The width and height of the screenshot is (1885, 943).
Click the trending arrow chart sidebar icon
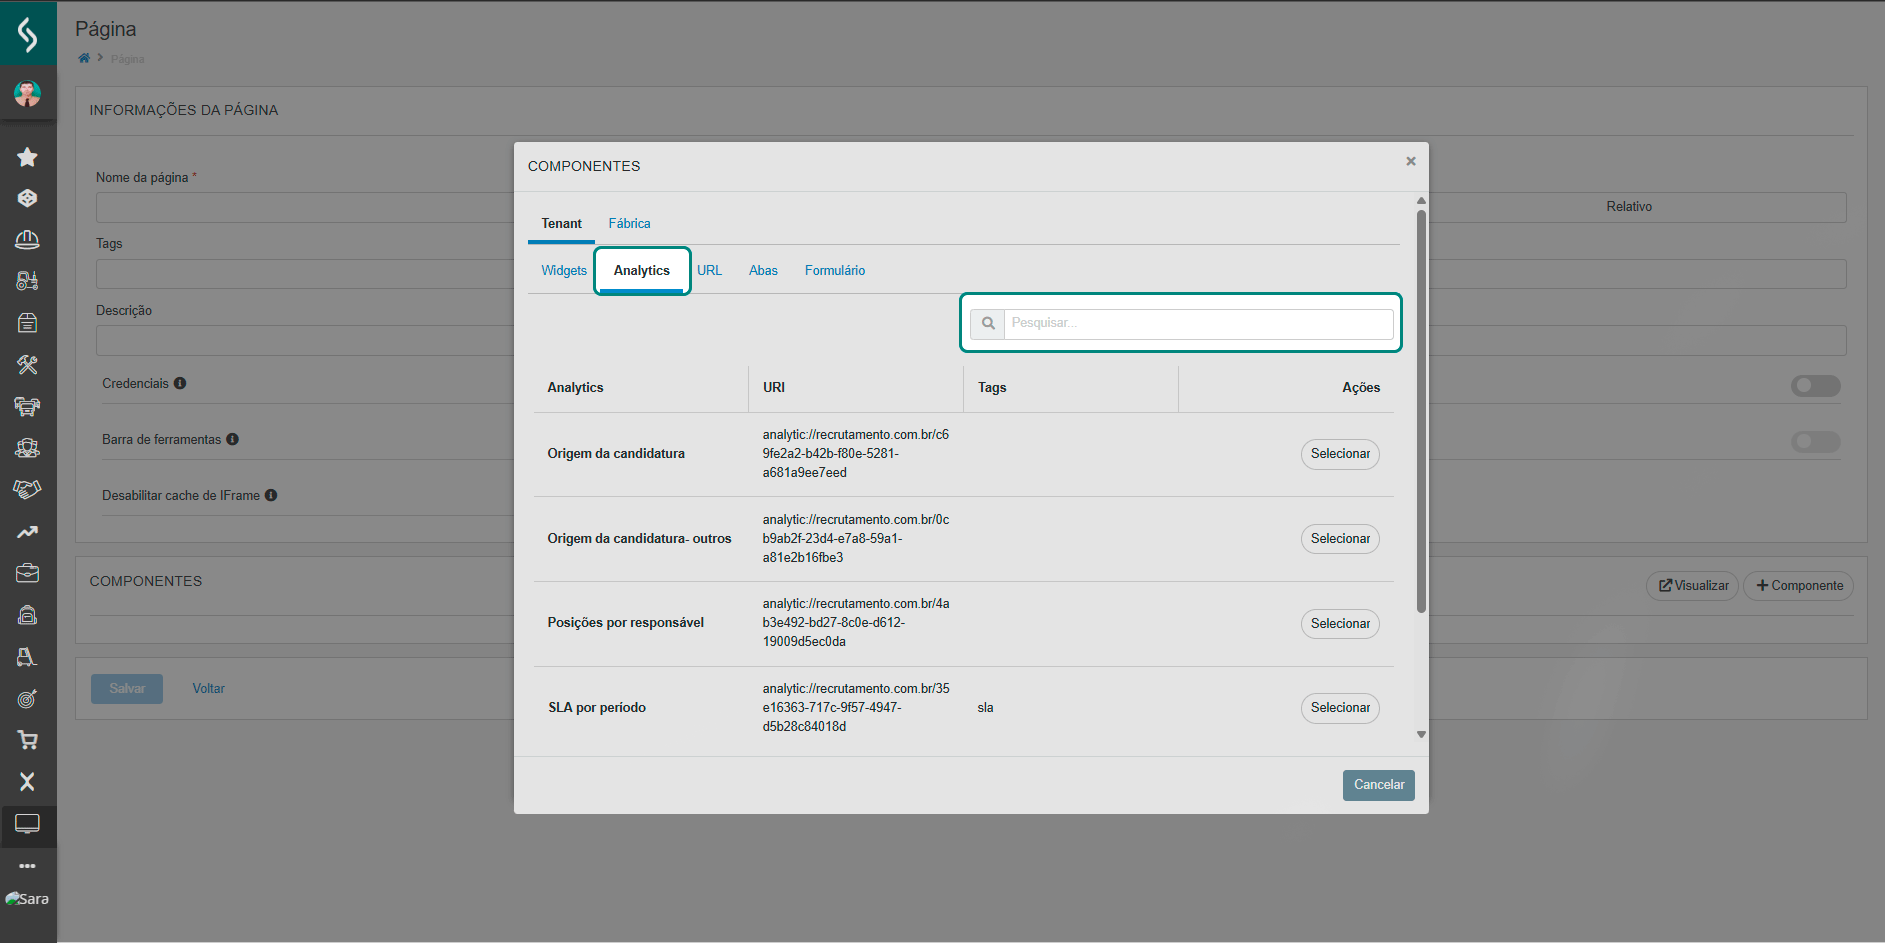(x=27, y=532)
